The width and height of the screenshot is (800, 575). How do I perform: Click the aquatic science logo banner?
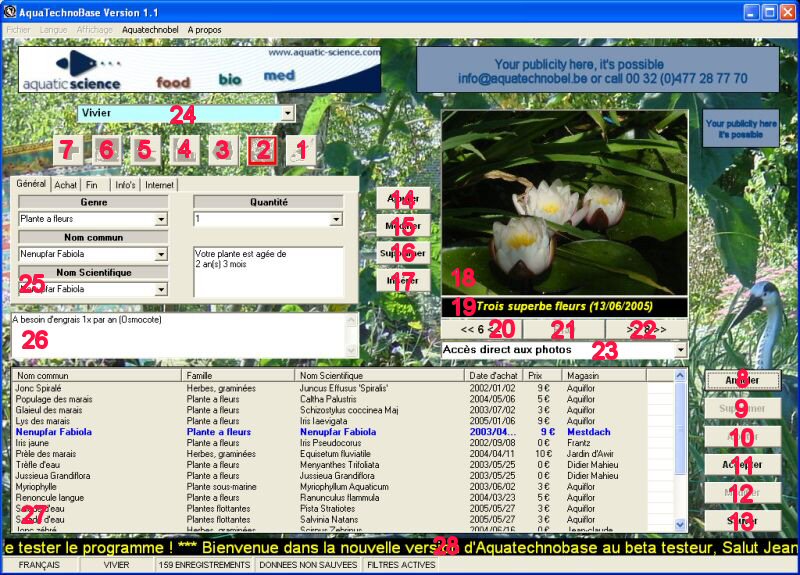[200, 70]
